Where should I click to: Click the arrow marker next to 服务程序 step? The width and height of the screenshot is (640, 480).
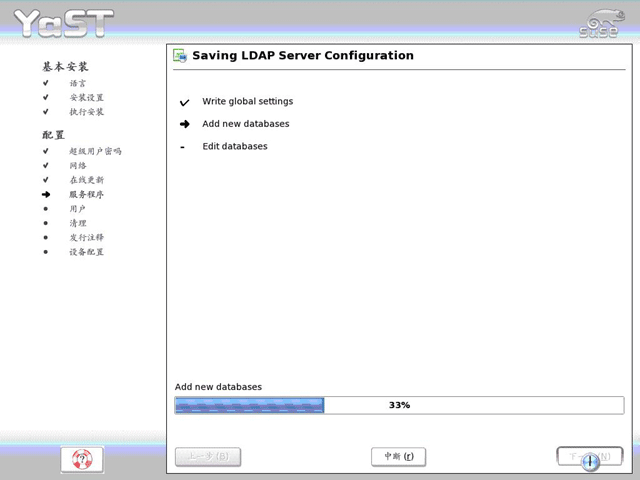click(46, 195)
